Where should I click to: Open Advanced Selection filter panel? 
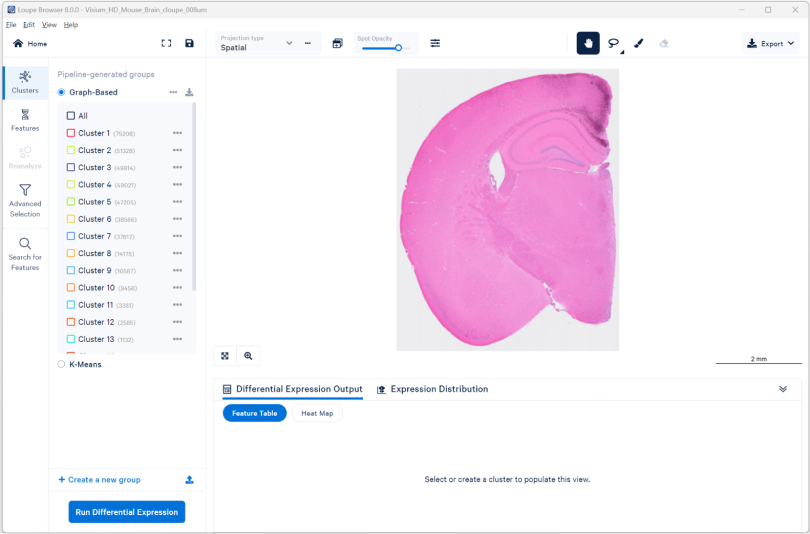point(25,200)
